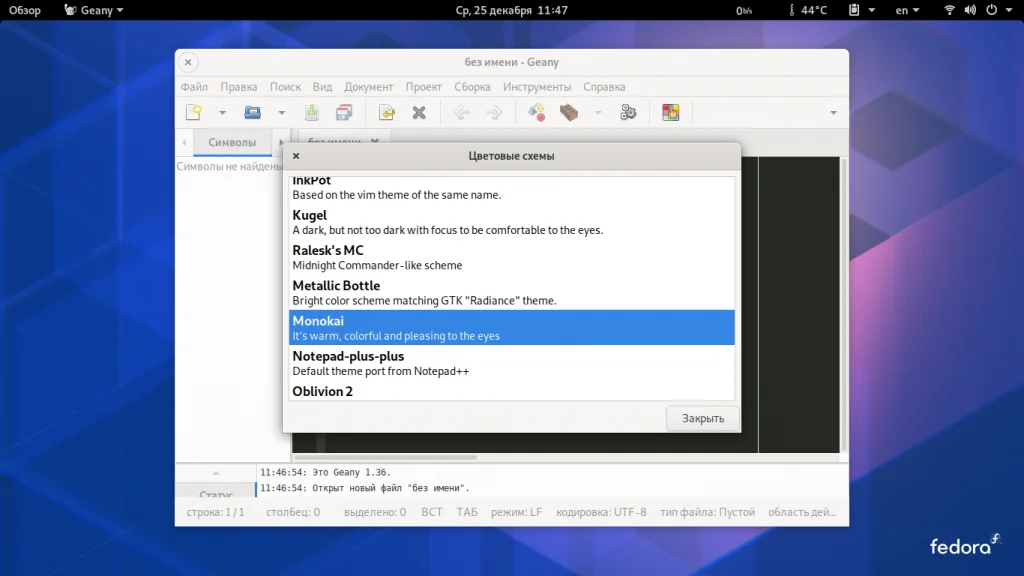
Task: Expand the toolbar overflow arrow at right
Action: tap(833, 113)
